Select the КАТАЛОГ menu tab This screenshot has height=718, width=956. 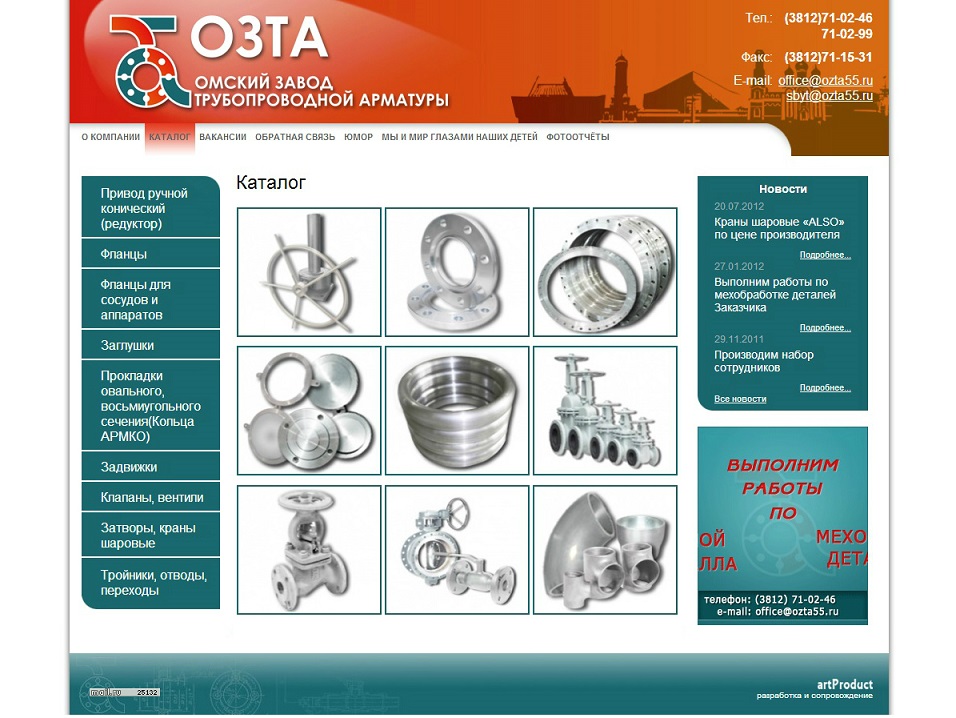point(169,137)
